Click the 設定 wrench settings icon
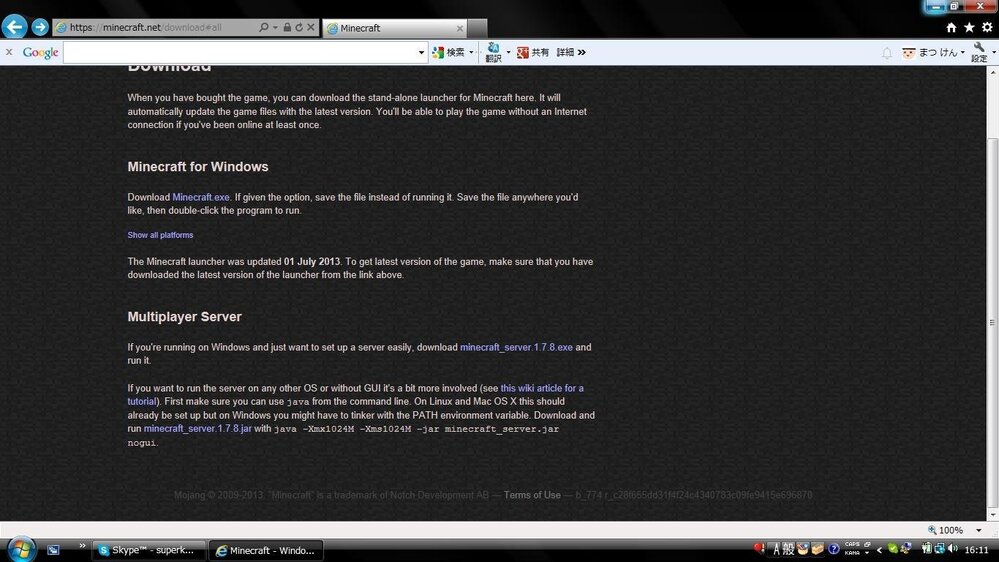Screen dimensions: 999x562 click(979, 52)
